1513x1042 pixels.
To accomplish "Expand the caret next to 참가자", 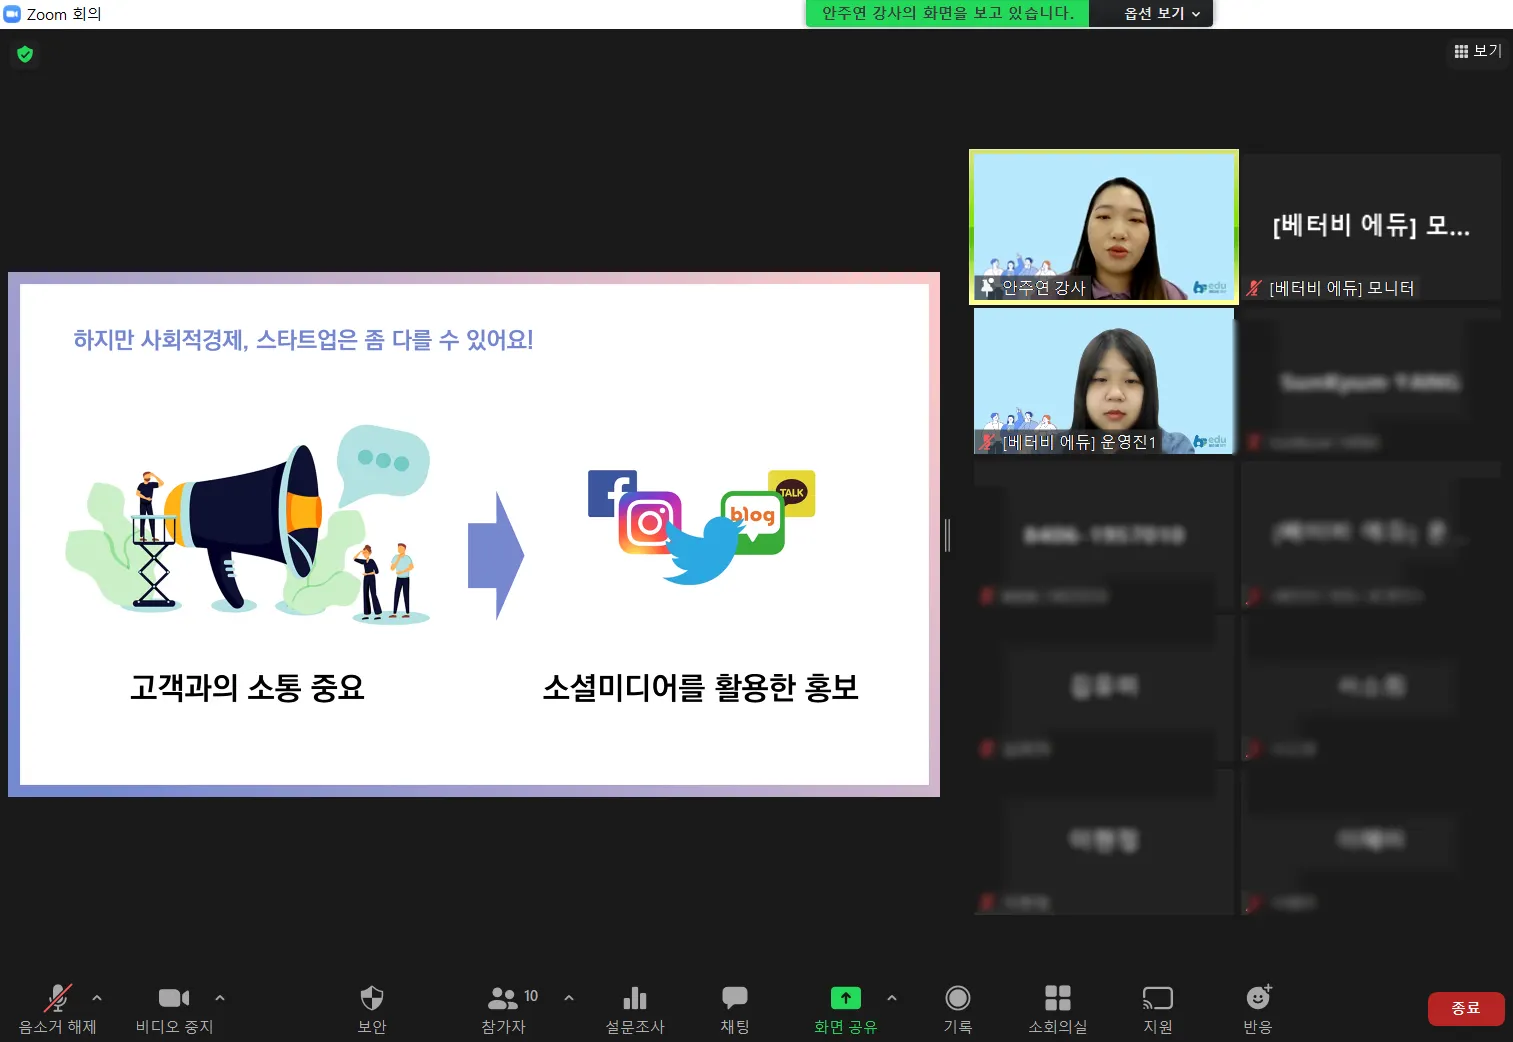I will 569,998.
